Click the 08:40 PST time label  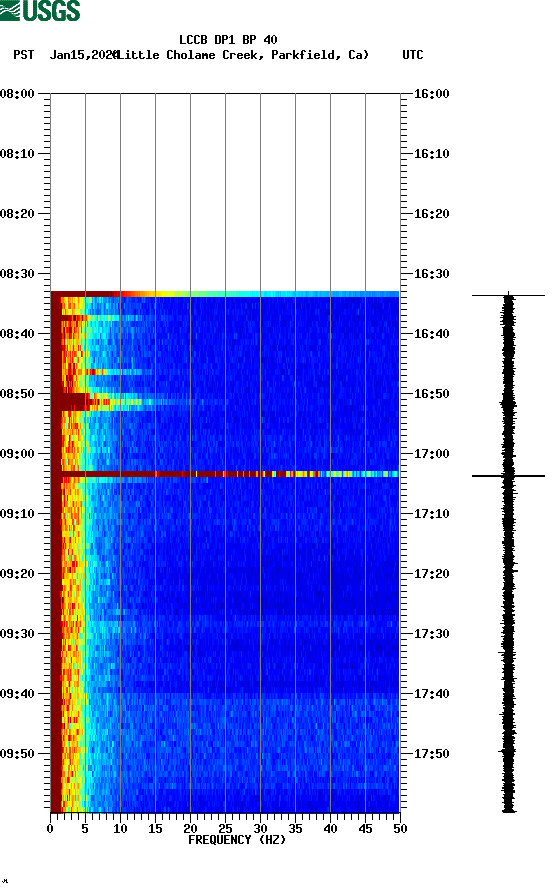[18, 334]
